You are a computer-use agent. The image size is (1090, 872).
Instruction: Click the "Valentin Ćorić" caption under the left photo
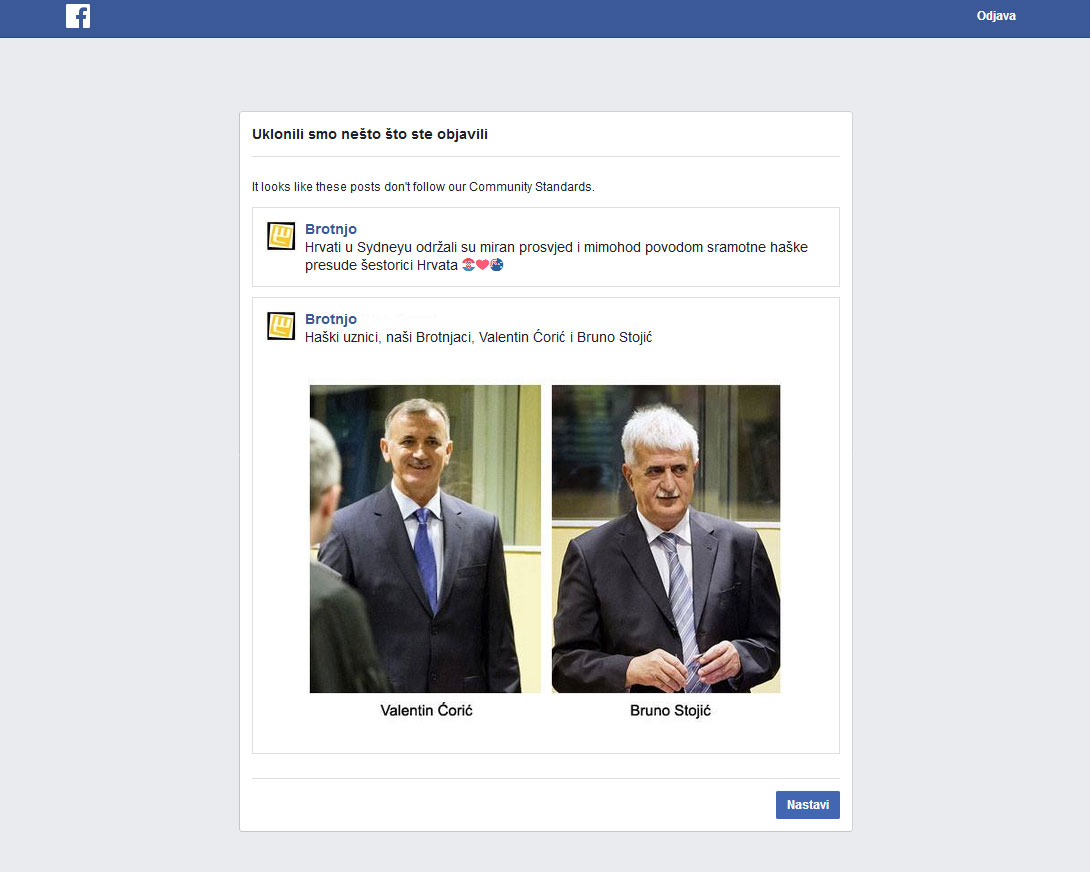click(426, 711)
